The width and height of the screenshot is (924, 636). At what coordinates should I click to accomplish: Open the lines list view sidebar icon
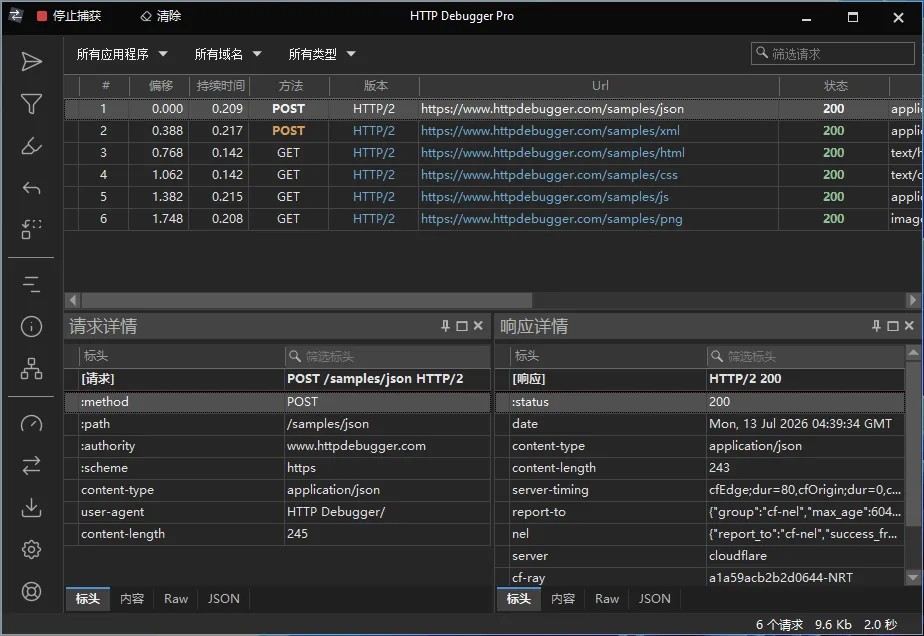tap(31, 285)
